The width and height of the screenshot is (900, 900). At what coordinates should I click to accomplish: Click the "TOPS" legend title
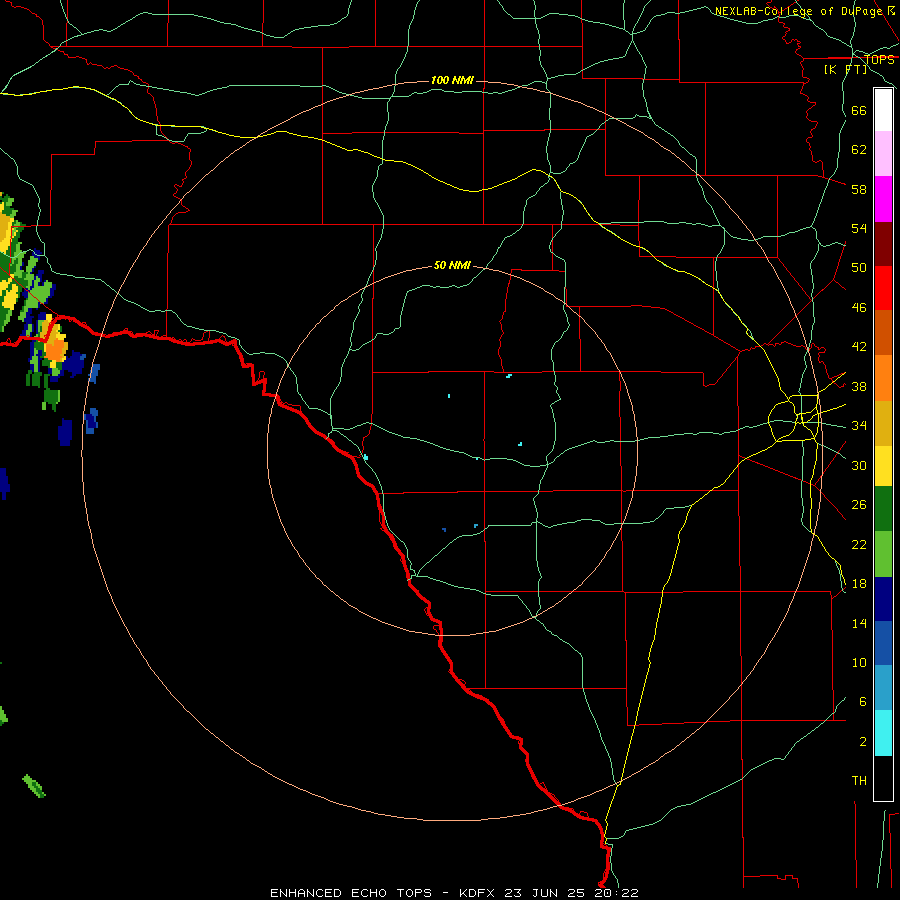click(x=879, y=60)
